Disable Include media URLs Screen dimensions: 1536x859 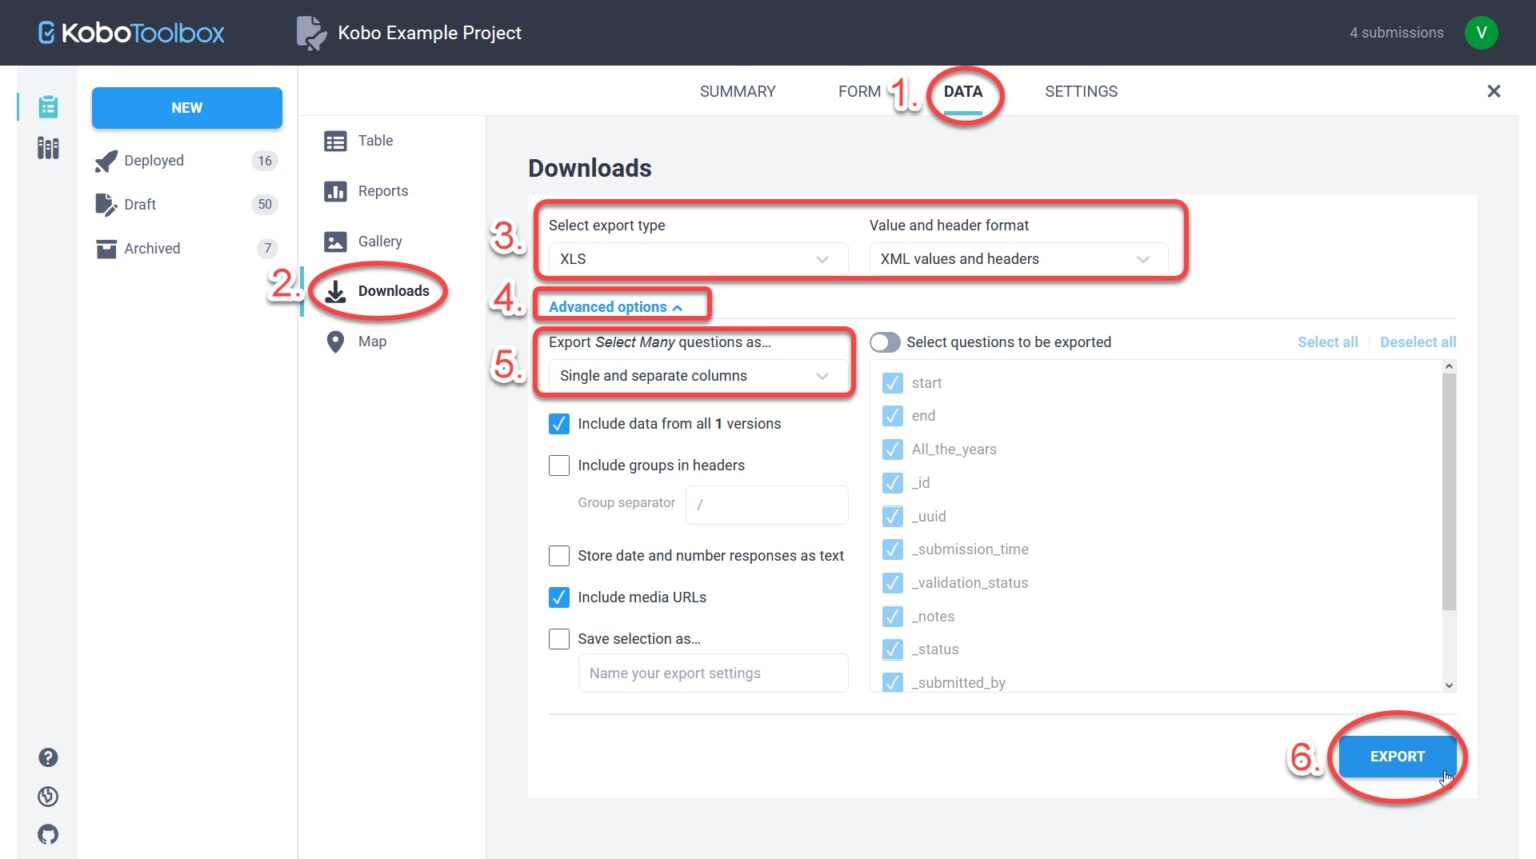pyautogui.click(x=559, y=597)
